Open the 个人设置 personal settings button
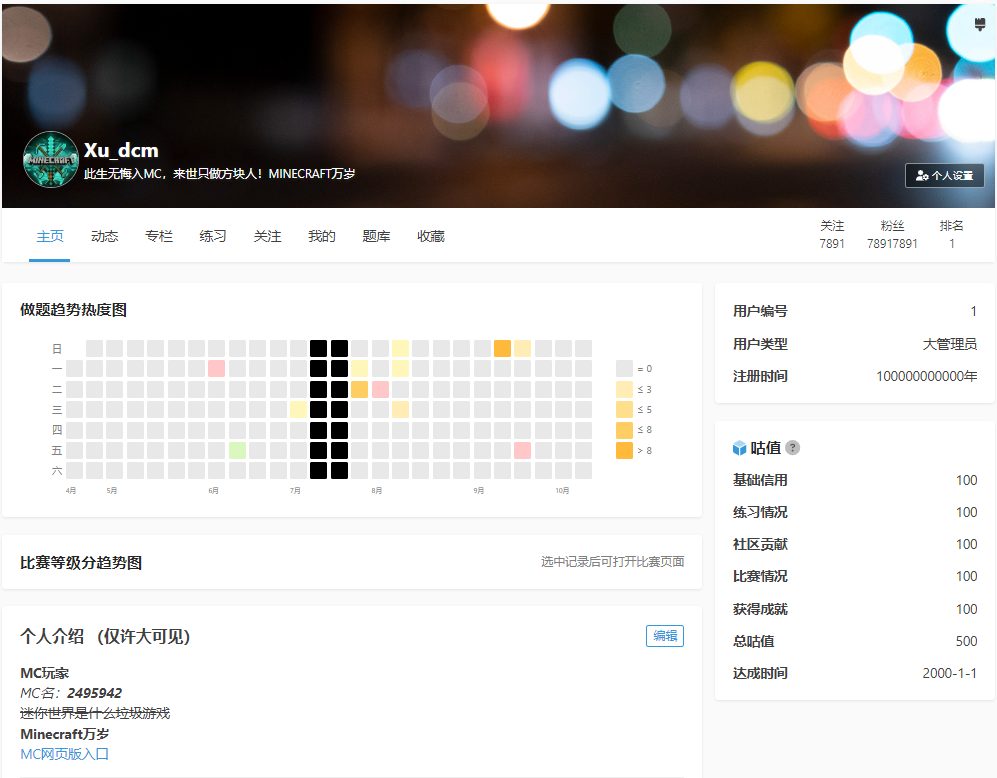Viewport: 997px width, 778px height. click(x=944, y=175)
